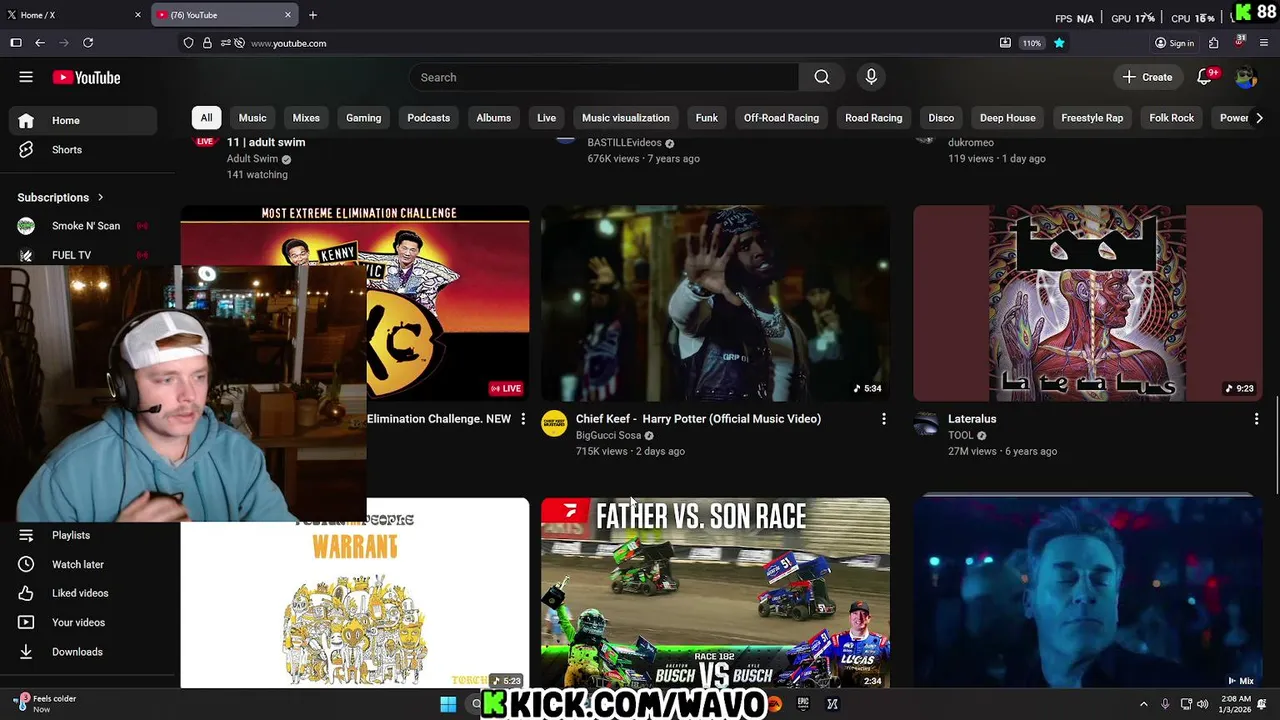Click the YouTube search input field

click(604, 77)
